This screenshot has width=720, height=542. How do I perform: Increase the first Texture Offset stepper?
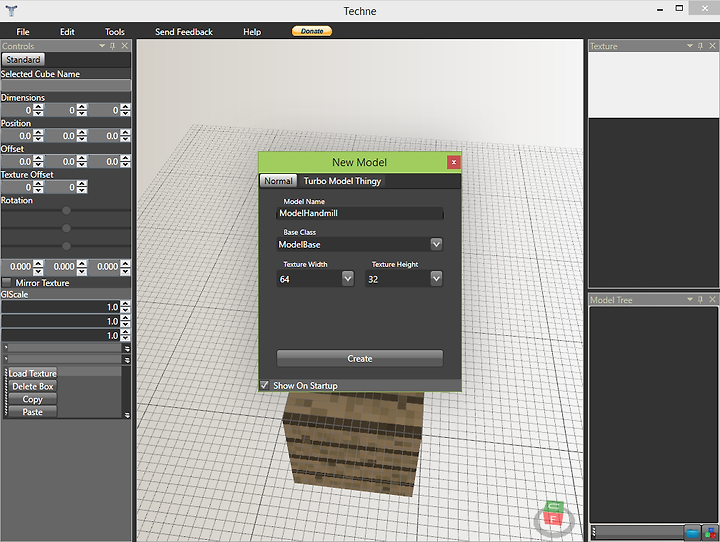pyautogui.click(x=39, y=184)
